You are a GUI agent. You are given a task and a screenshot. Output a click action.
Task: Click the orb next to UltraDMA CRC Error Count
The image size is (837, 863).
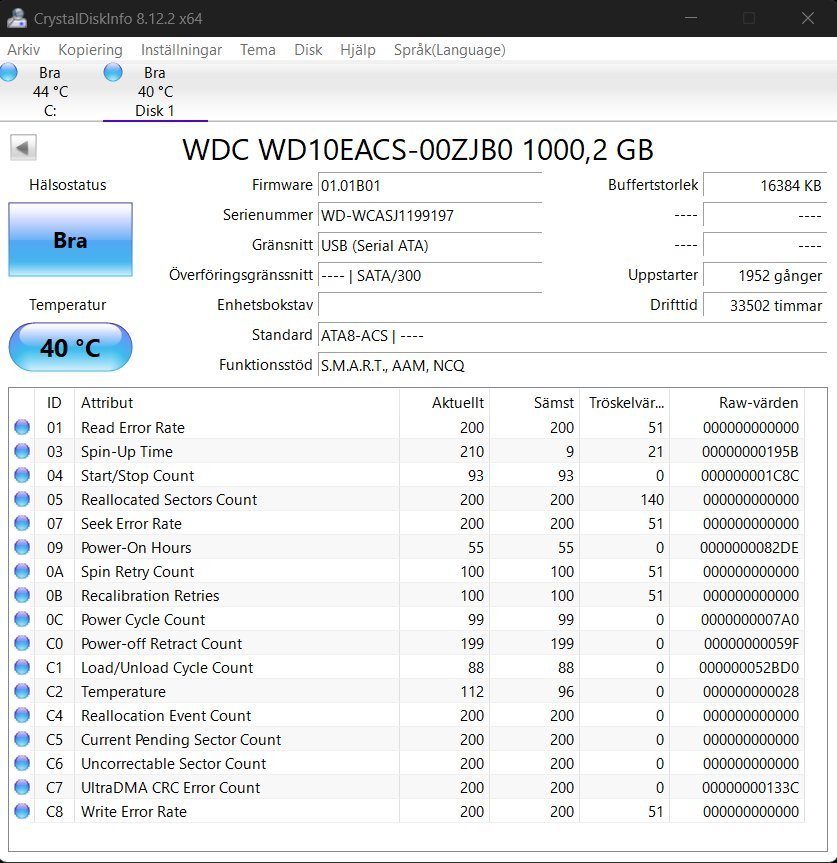(22, 788)
